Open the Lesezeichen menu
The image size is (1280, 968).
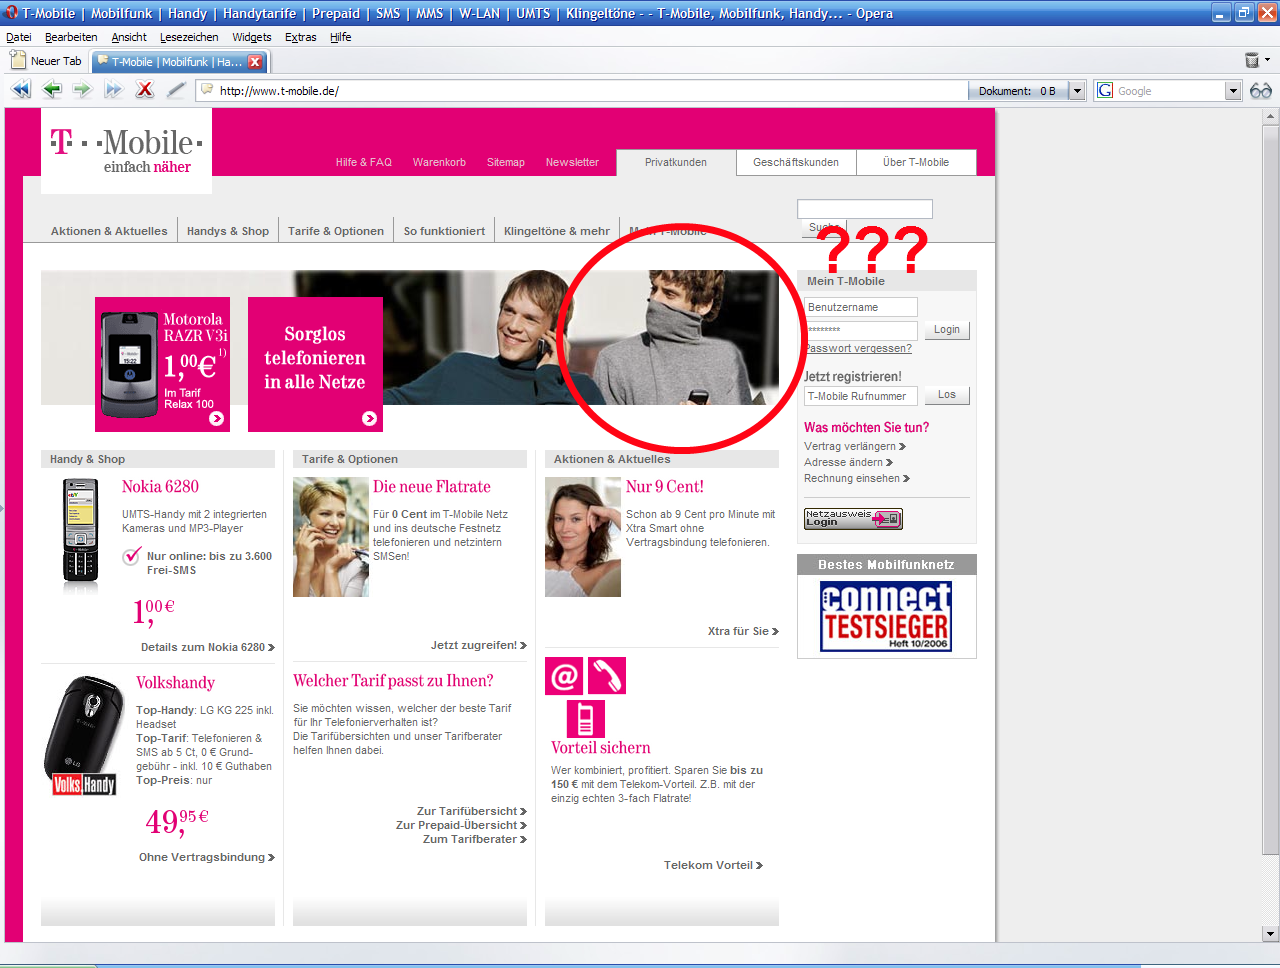[x=189, y=37]
